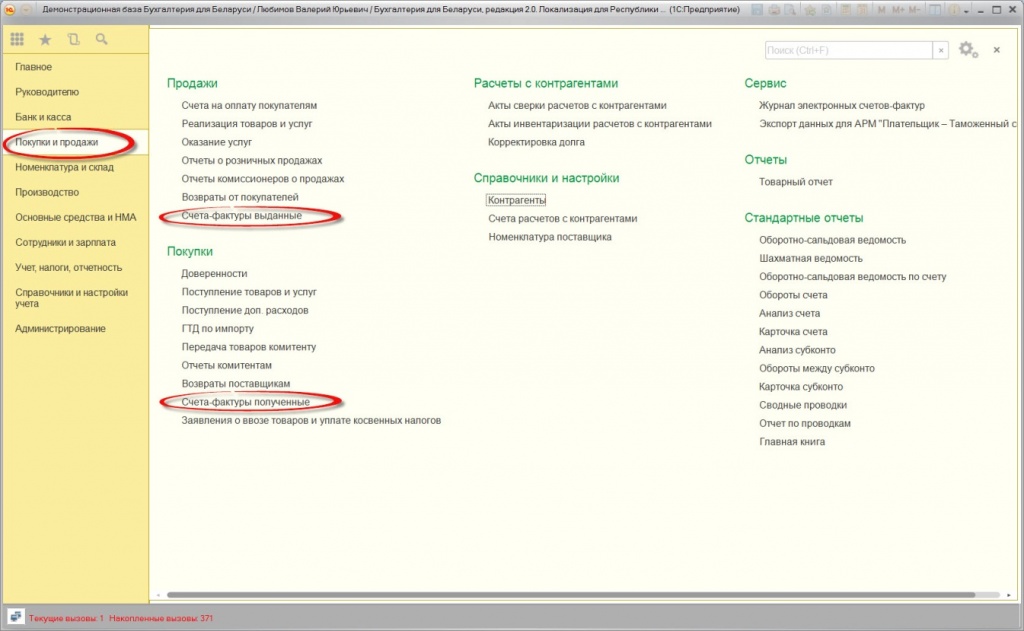Screen dimensions: 1024x631
Task: Open Favorites with the star icon
Action: tap(45, 40)
